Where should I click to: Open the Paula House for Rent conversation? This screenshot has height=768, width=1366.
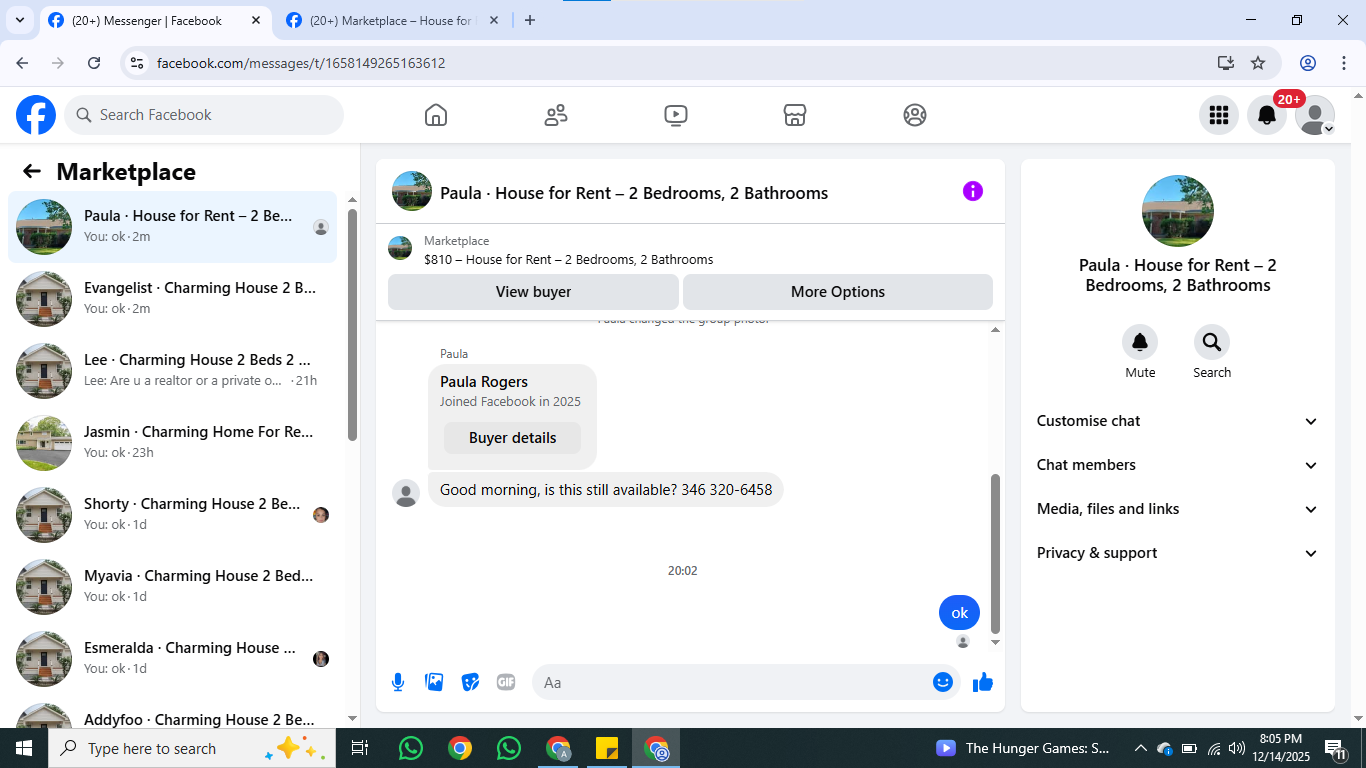point(172,227)
